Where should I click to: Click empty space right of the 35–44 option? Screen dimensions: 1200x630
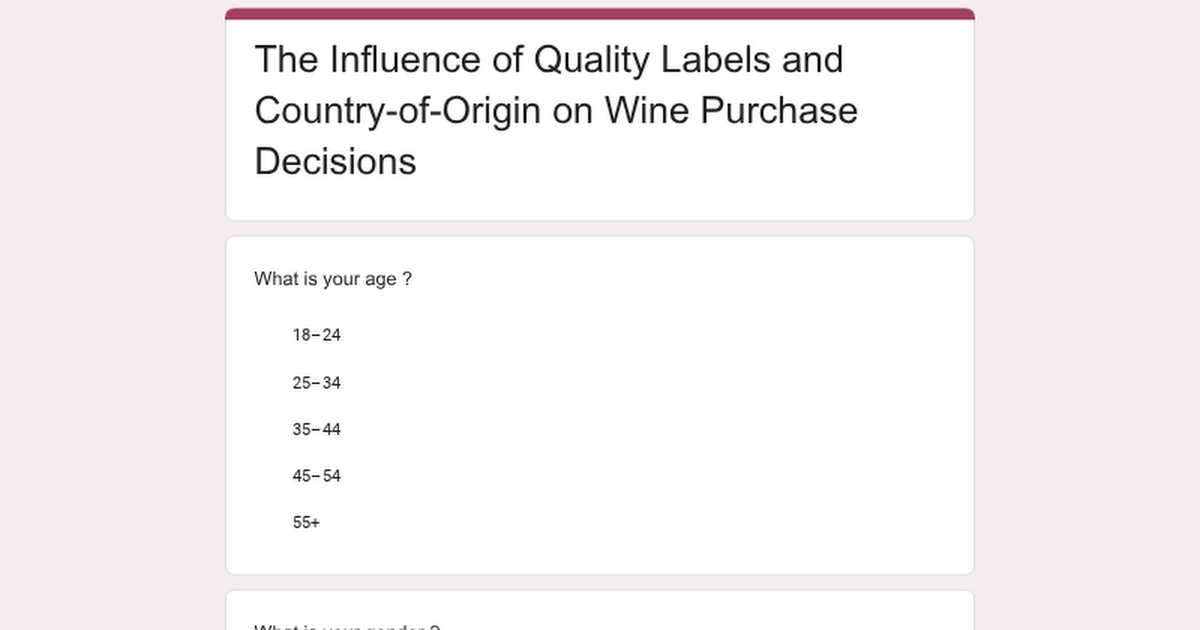tap(650, 430)
